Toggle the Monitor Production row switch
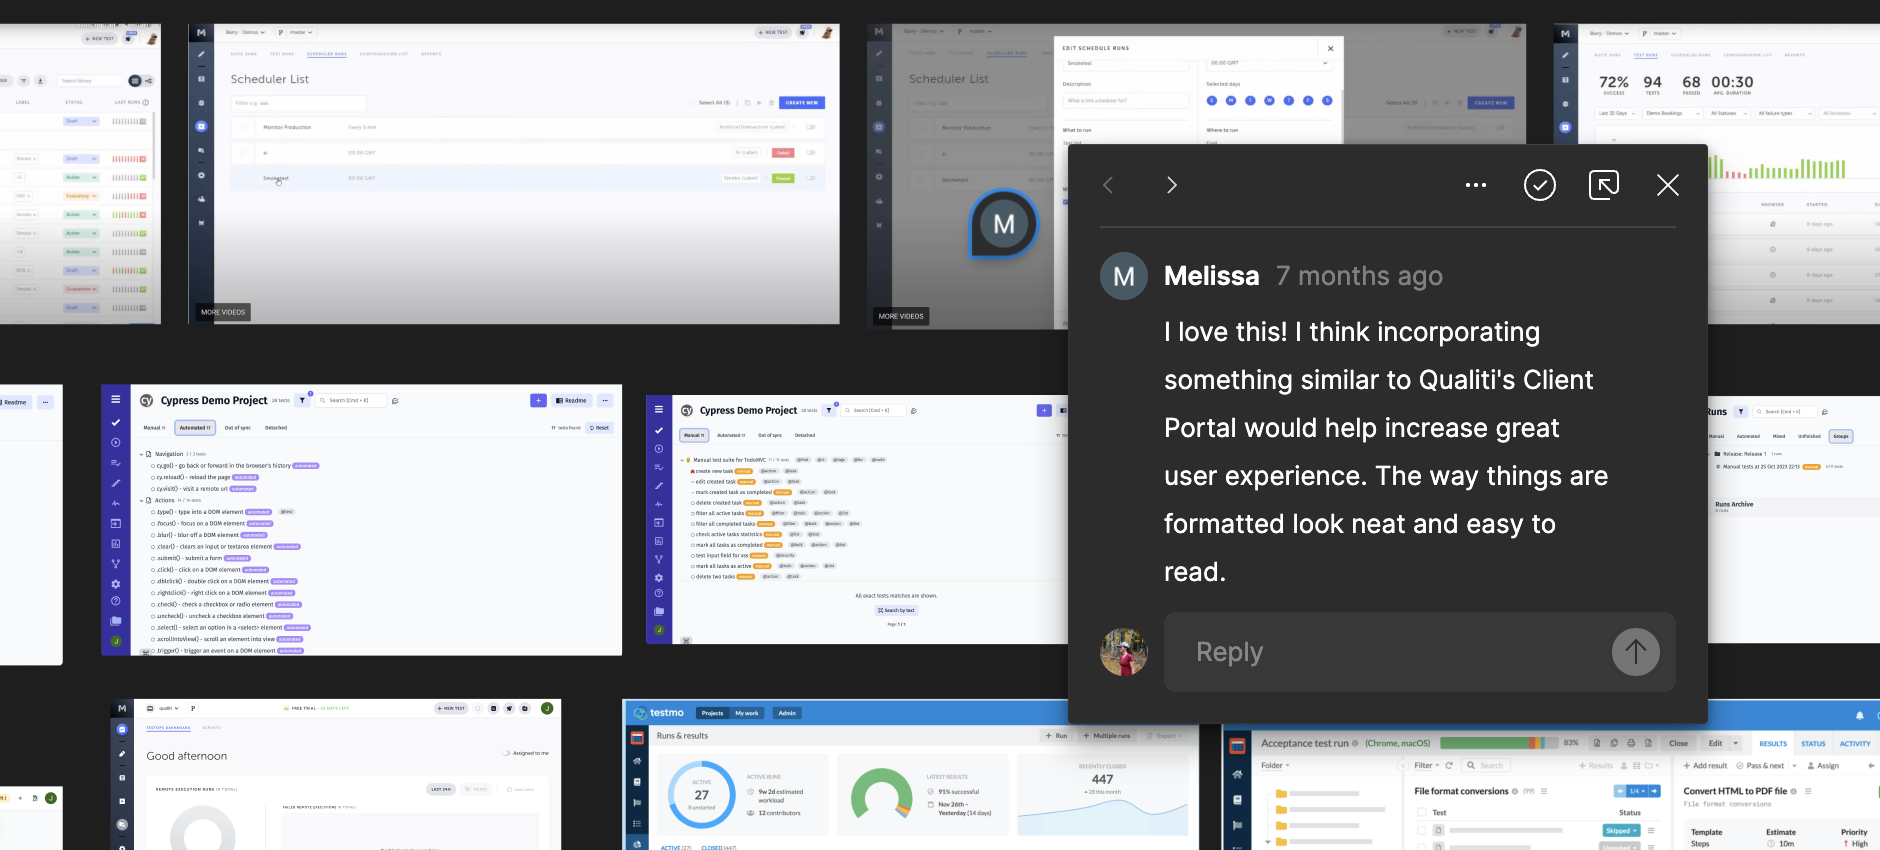Viewport: 1880px width, 850px height. [x=811, y=127]
